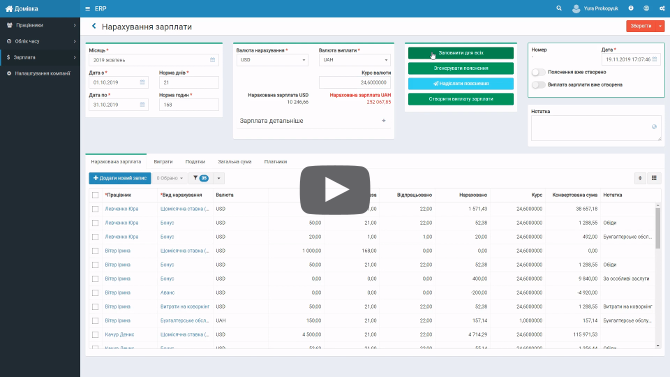Tick the select-all checkbox in table header
This screenshot has width=670, height=377.
click(x=95, y=195)
